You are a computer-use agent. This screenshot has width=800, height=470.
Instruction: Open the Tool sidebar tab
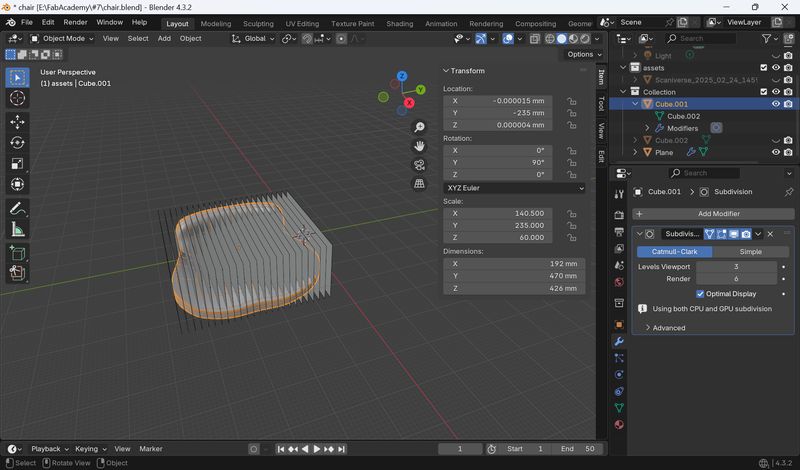click(602, 104)
